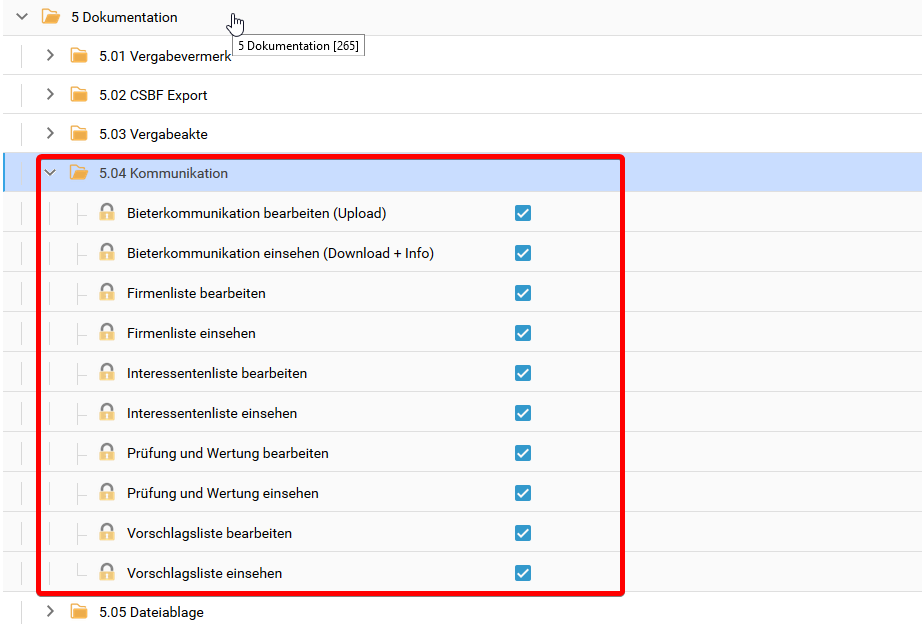
Task: Click the lock icon beside Firmenliste bearbeiten
Action: pyautogui.click(x=107, y=293)
